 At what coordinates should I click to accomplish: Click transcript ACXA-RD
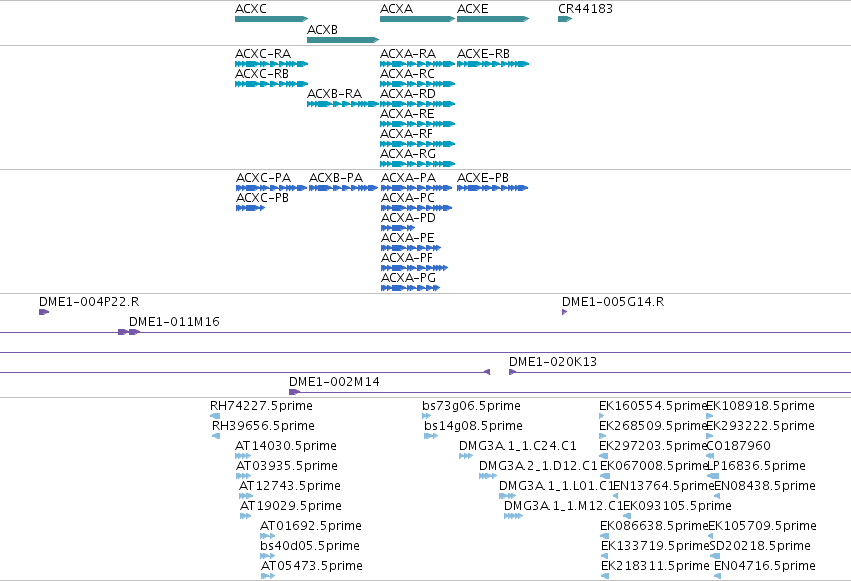tap(417, 104)
